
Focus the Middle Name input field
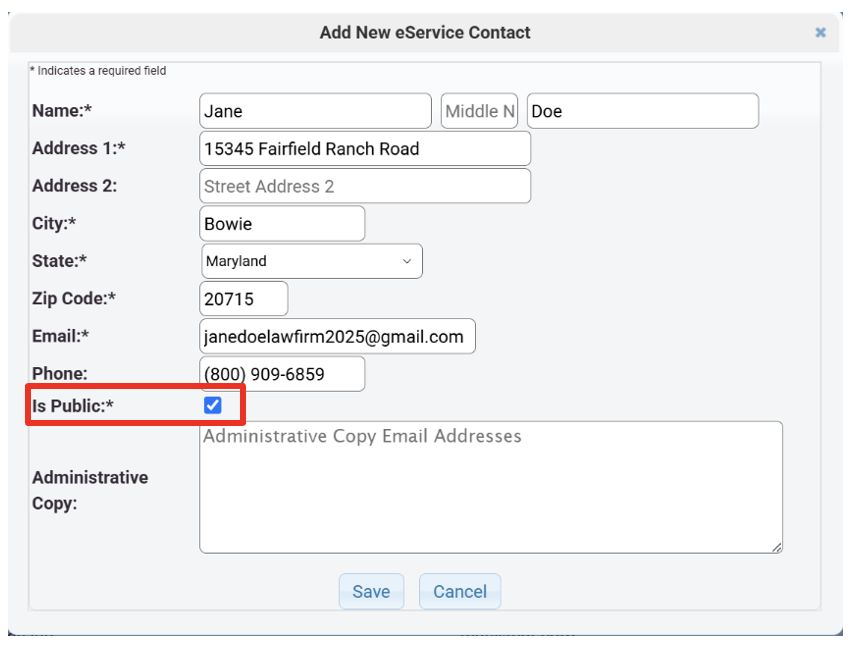tap(479, 111)
